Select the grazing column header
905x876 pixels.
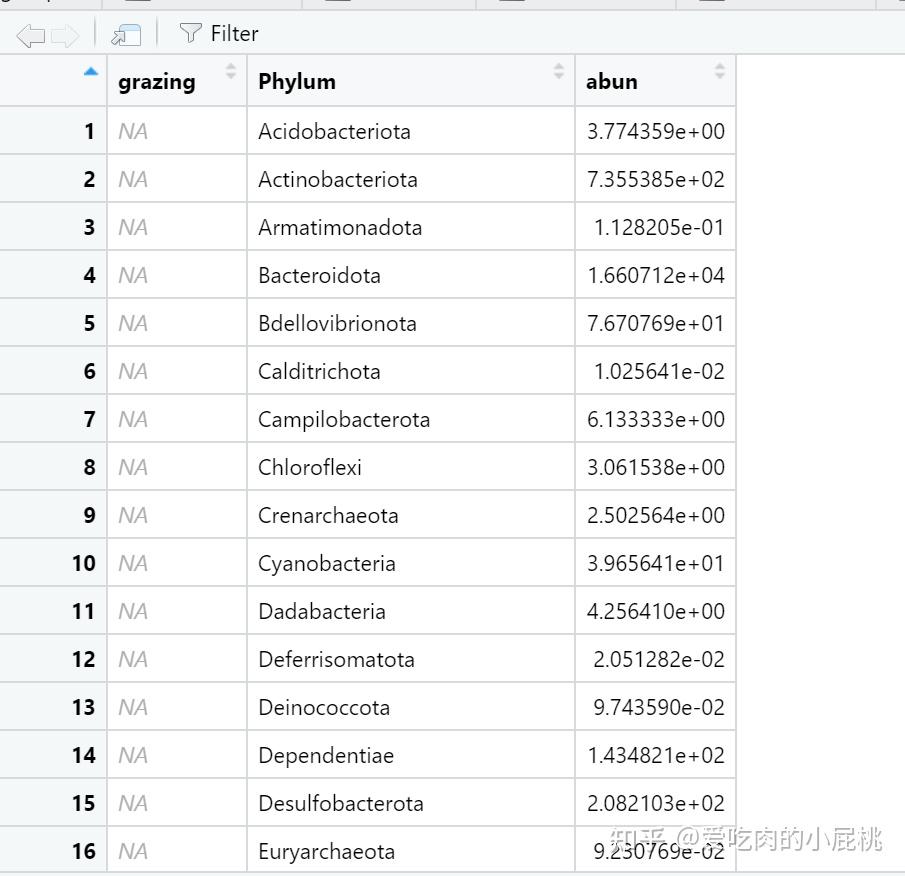177,81
